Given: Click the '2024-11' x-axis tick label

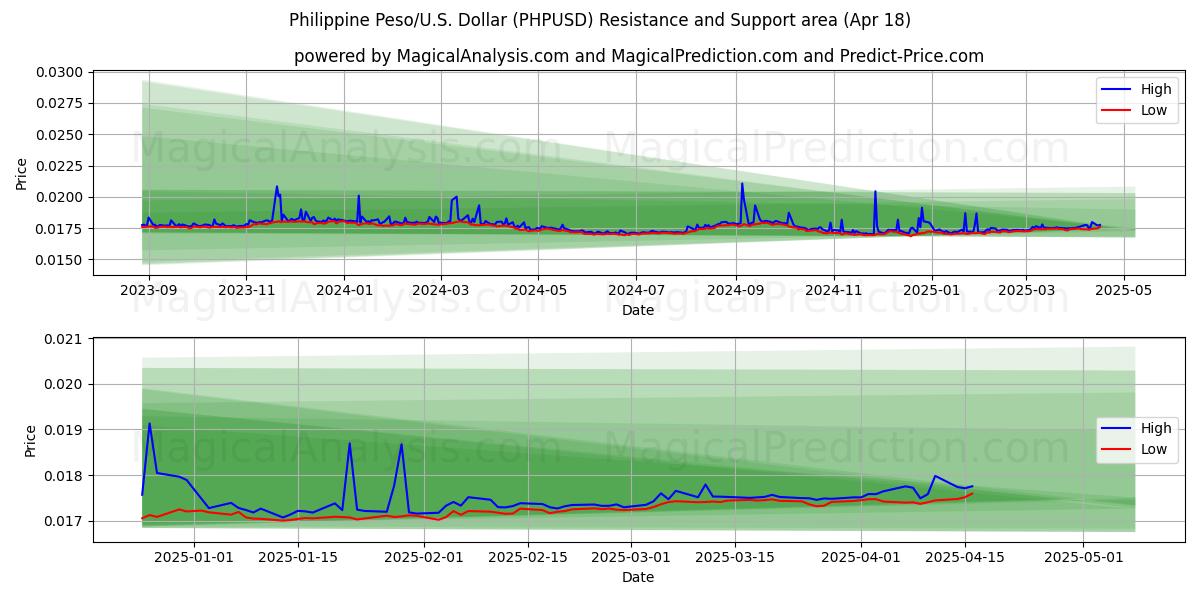Looking at the screenshot, I should click(x=833, y=290).
